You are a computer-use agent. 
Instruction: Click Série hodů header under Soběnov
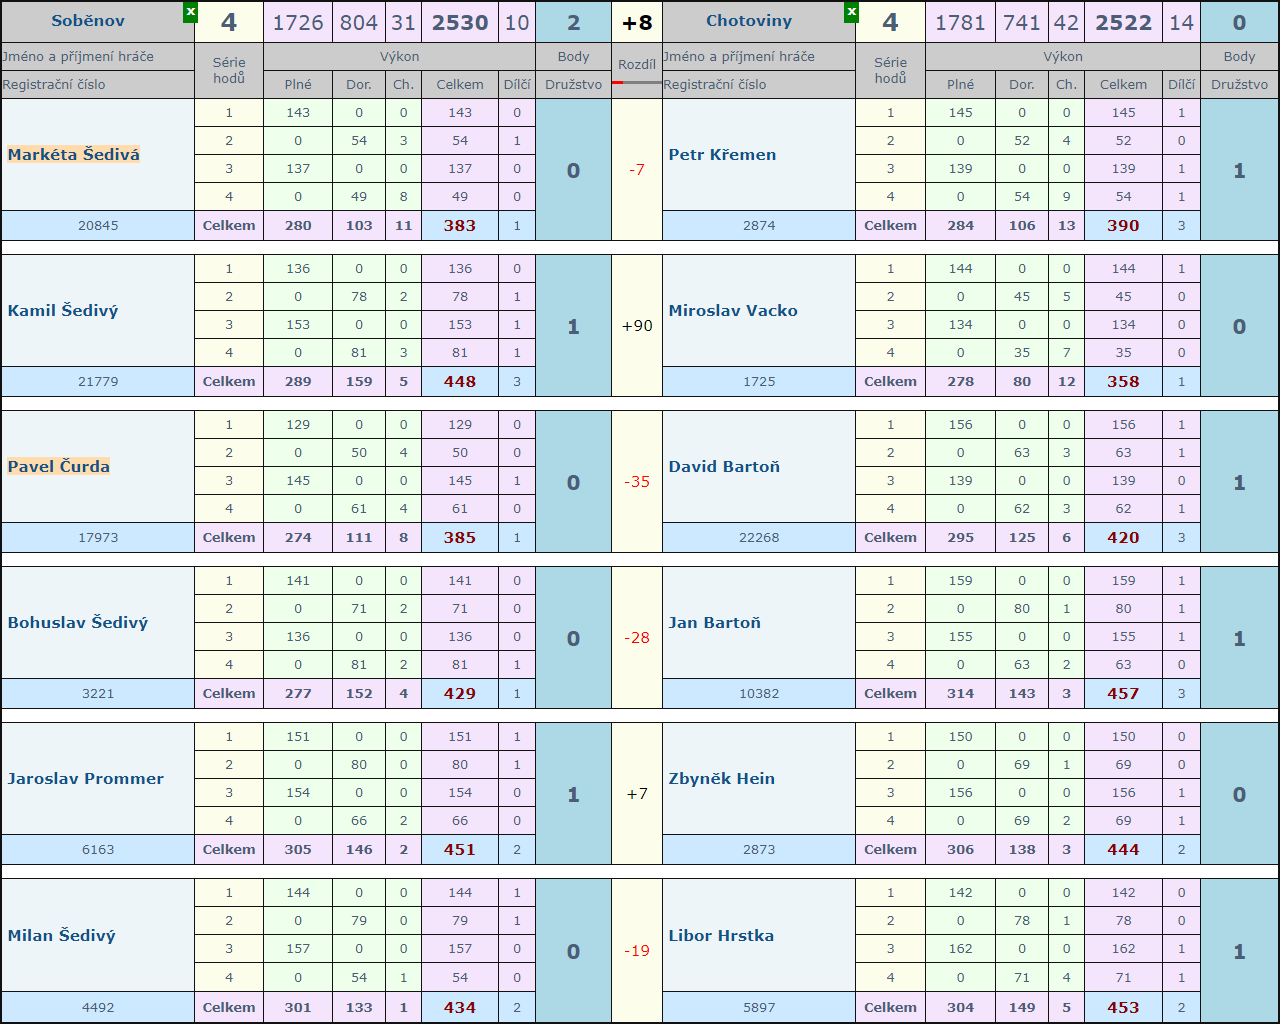tap(229, 70)
